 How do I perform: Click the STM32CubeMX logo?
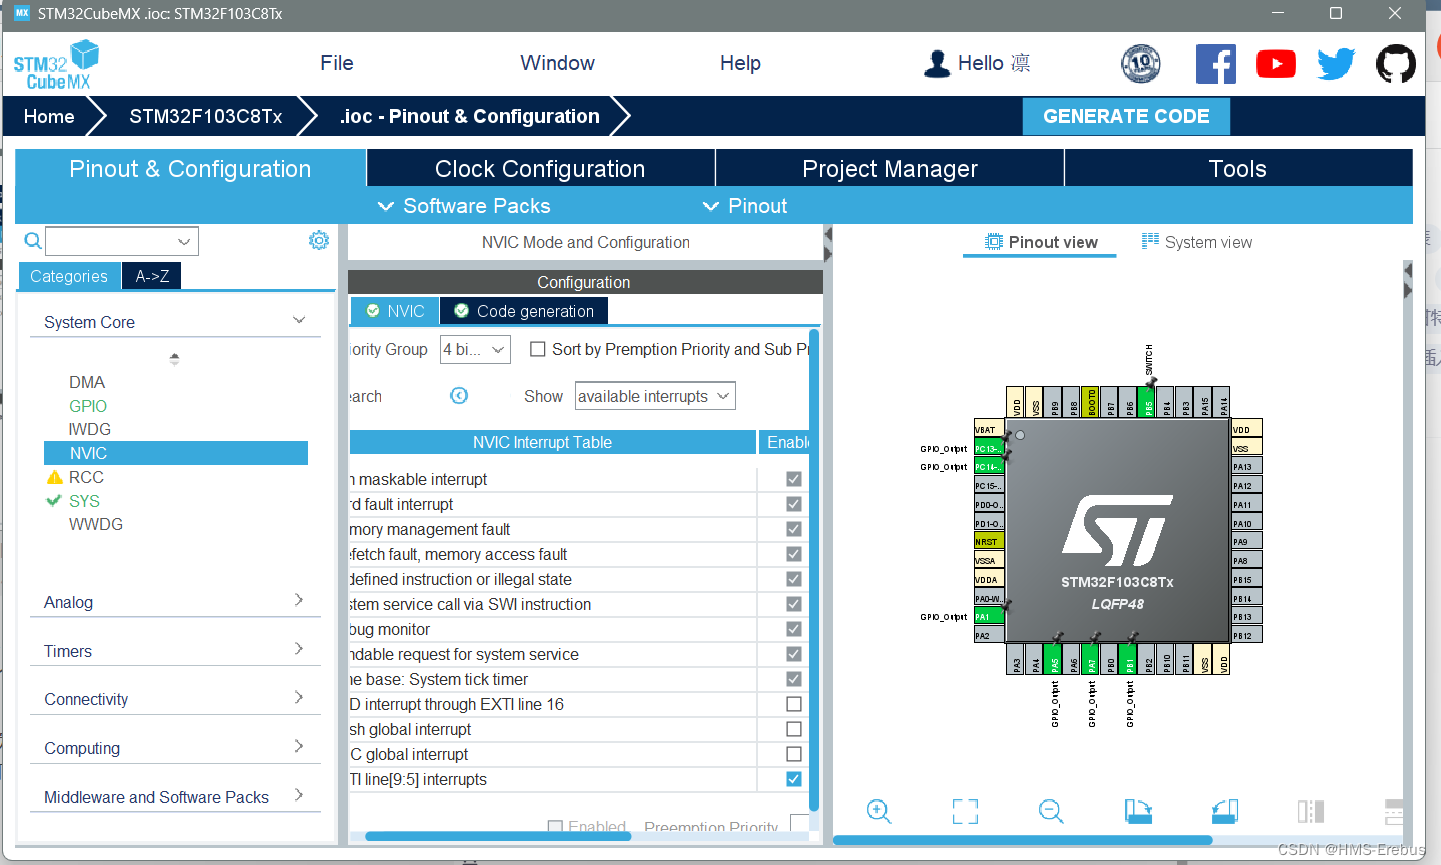57,65
